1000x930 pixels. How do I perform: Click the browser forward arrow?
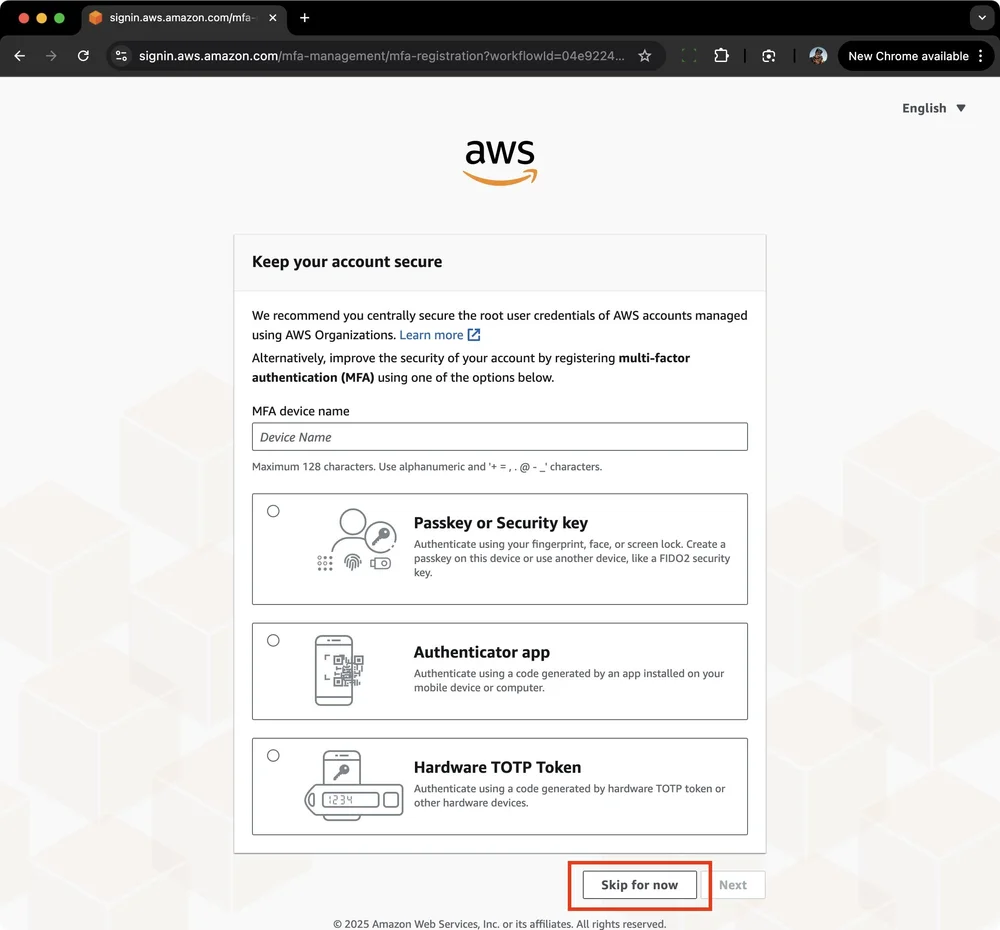tap(51, 56)
